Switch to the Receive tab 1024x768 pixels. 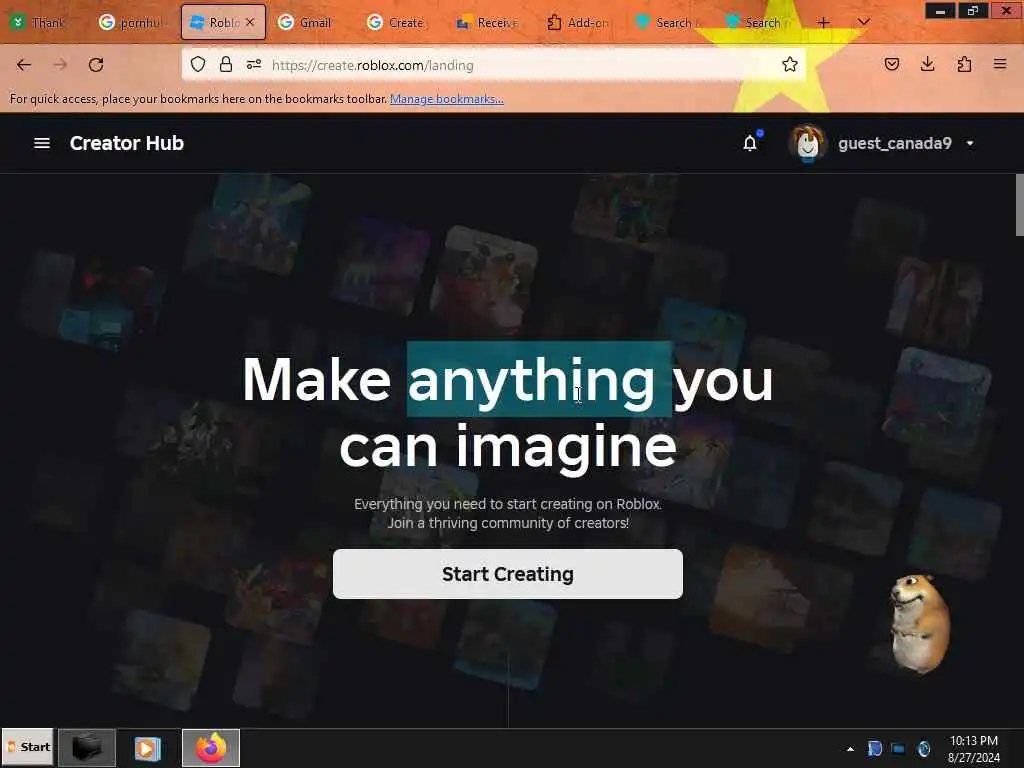click(x=490, y=22)
